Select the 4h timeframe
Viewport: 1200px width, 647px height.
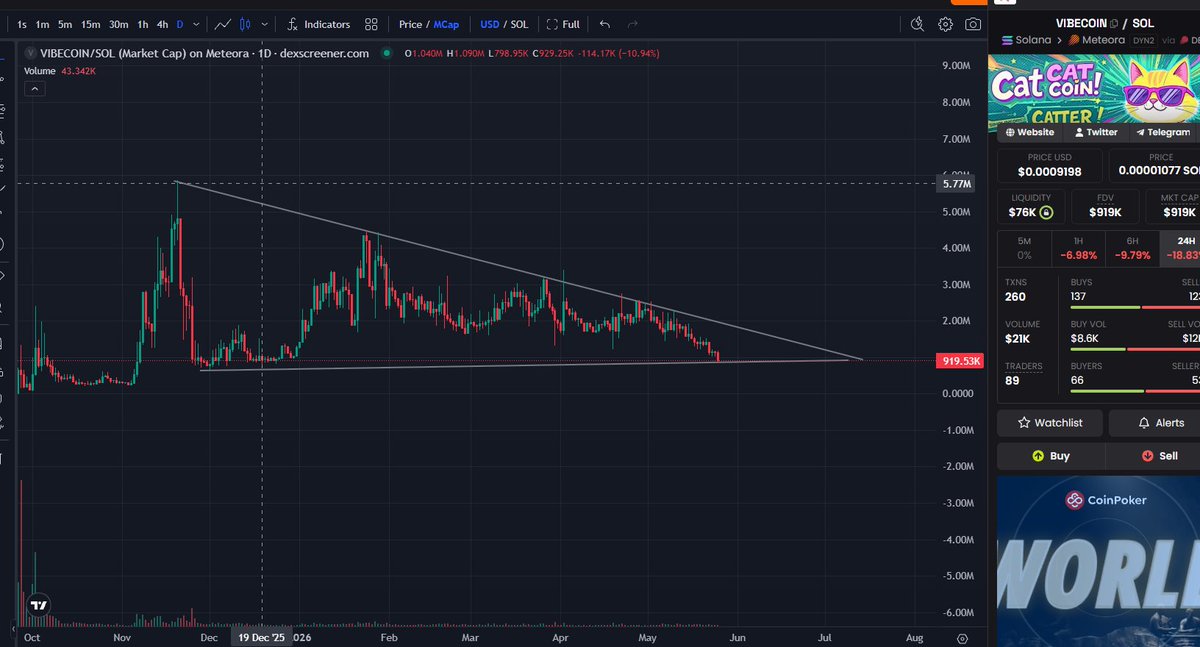click(x=162, y=24)
